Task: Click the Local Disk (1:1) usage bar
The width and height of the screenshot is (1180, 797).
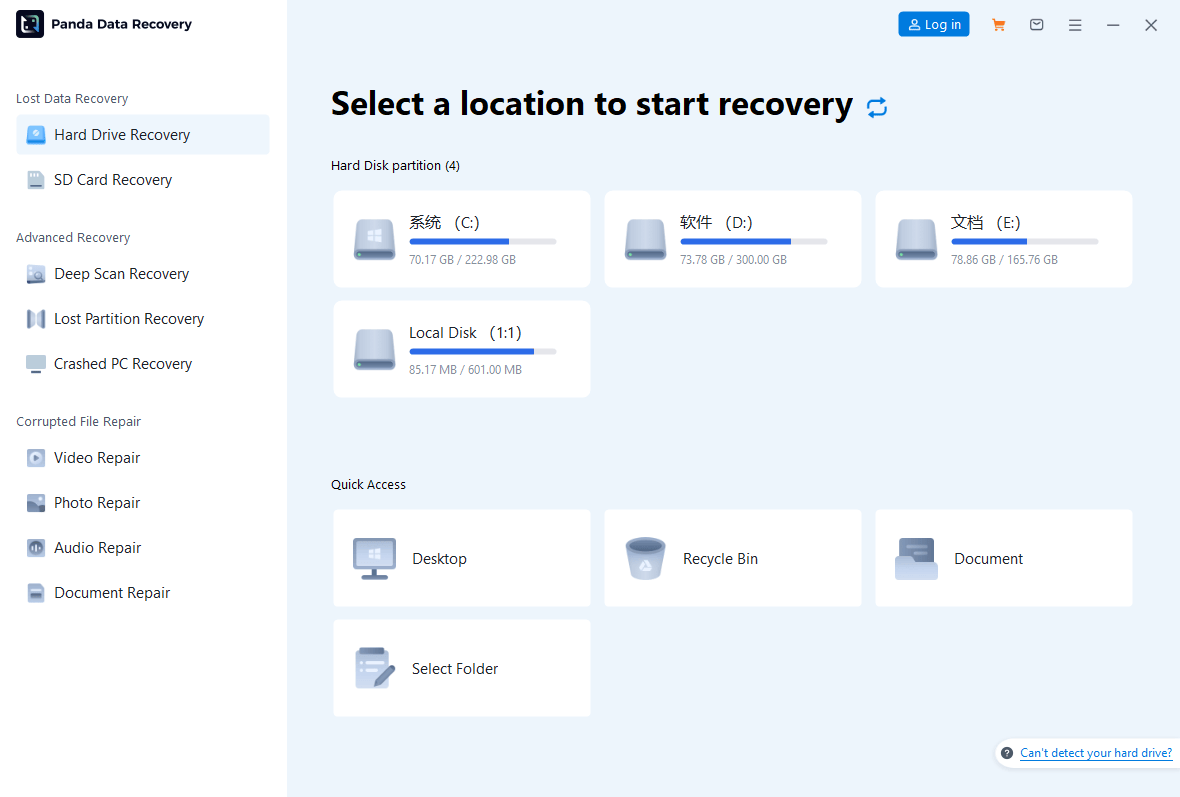Action: 482,351
